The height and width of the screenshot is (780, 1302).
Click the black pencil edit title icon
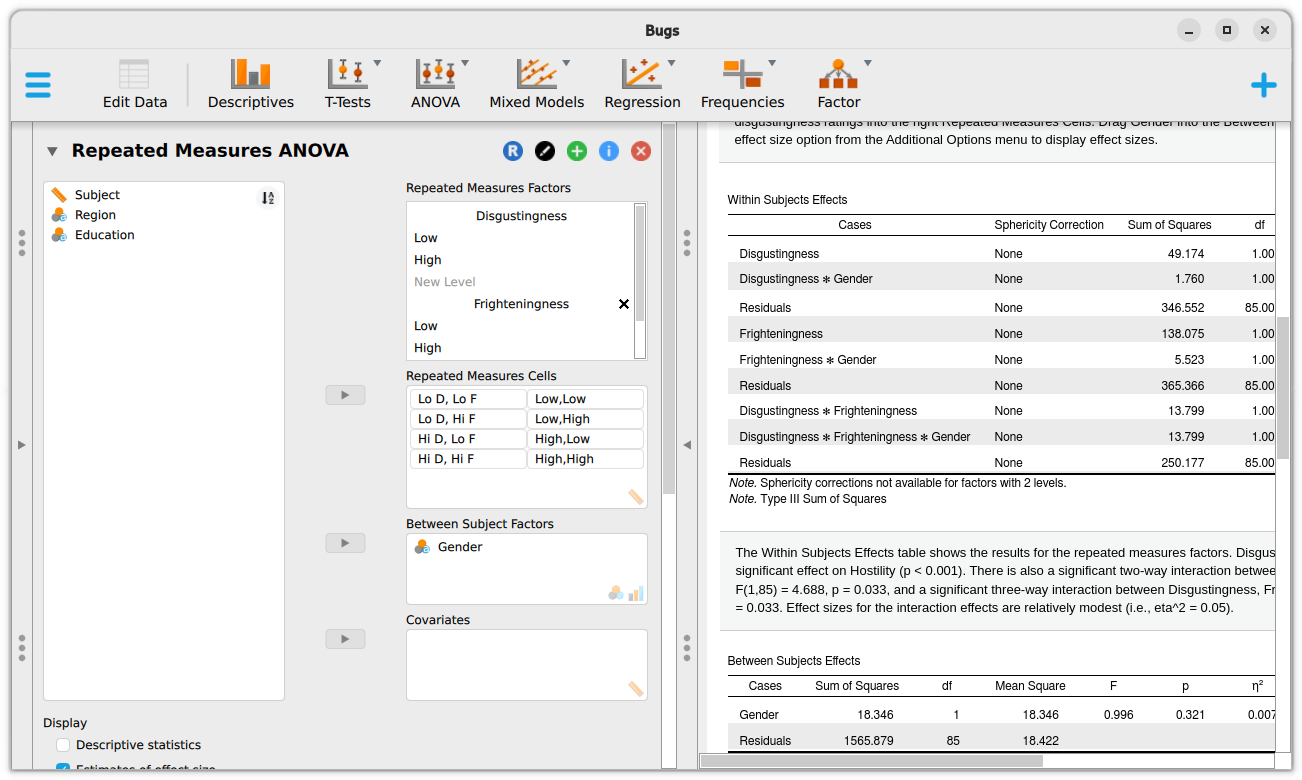545,151
